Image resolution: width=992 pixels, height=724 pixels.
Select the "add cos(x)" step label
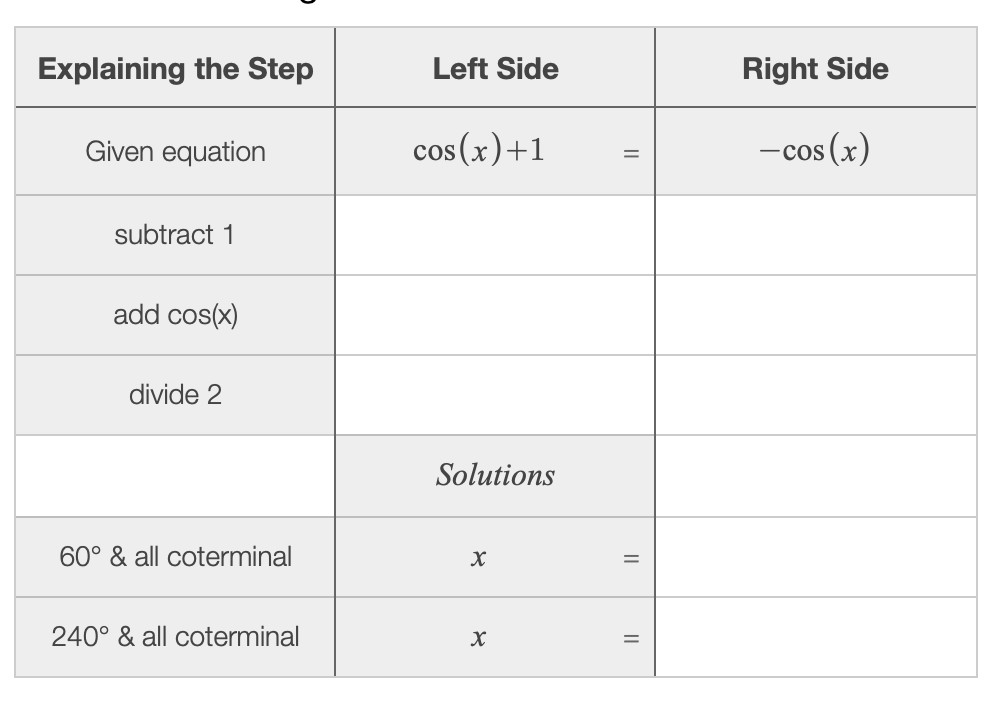(175, 315)
